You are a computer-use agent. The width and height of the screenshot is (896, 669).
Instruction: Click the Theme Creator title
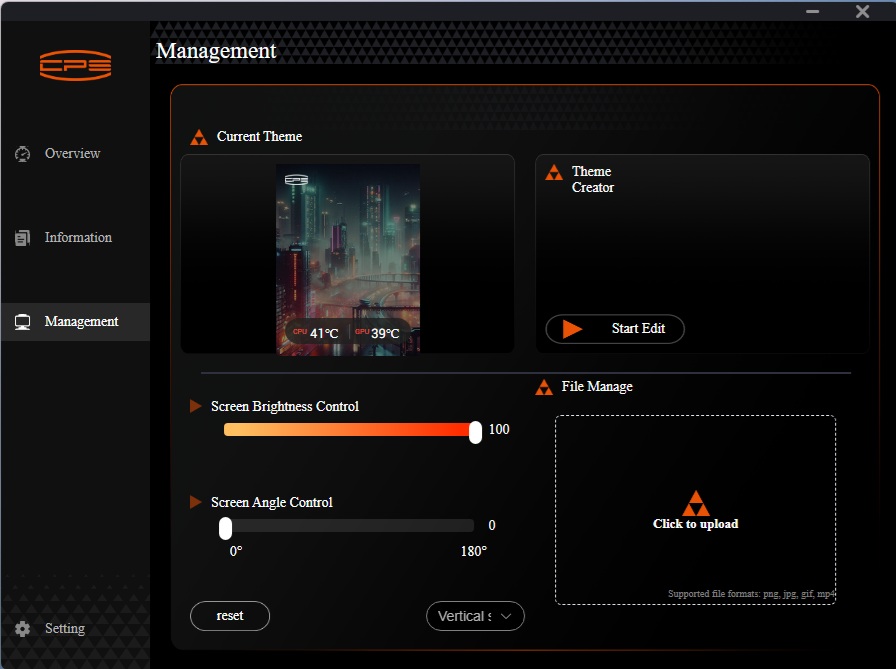(593, 179)
